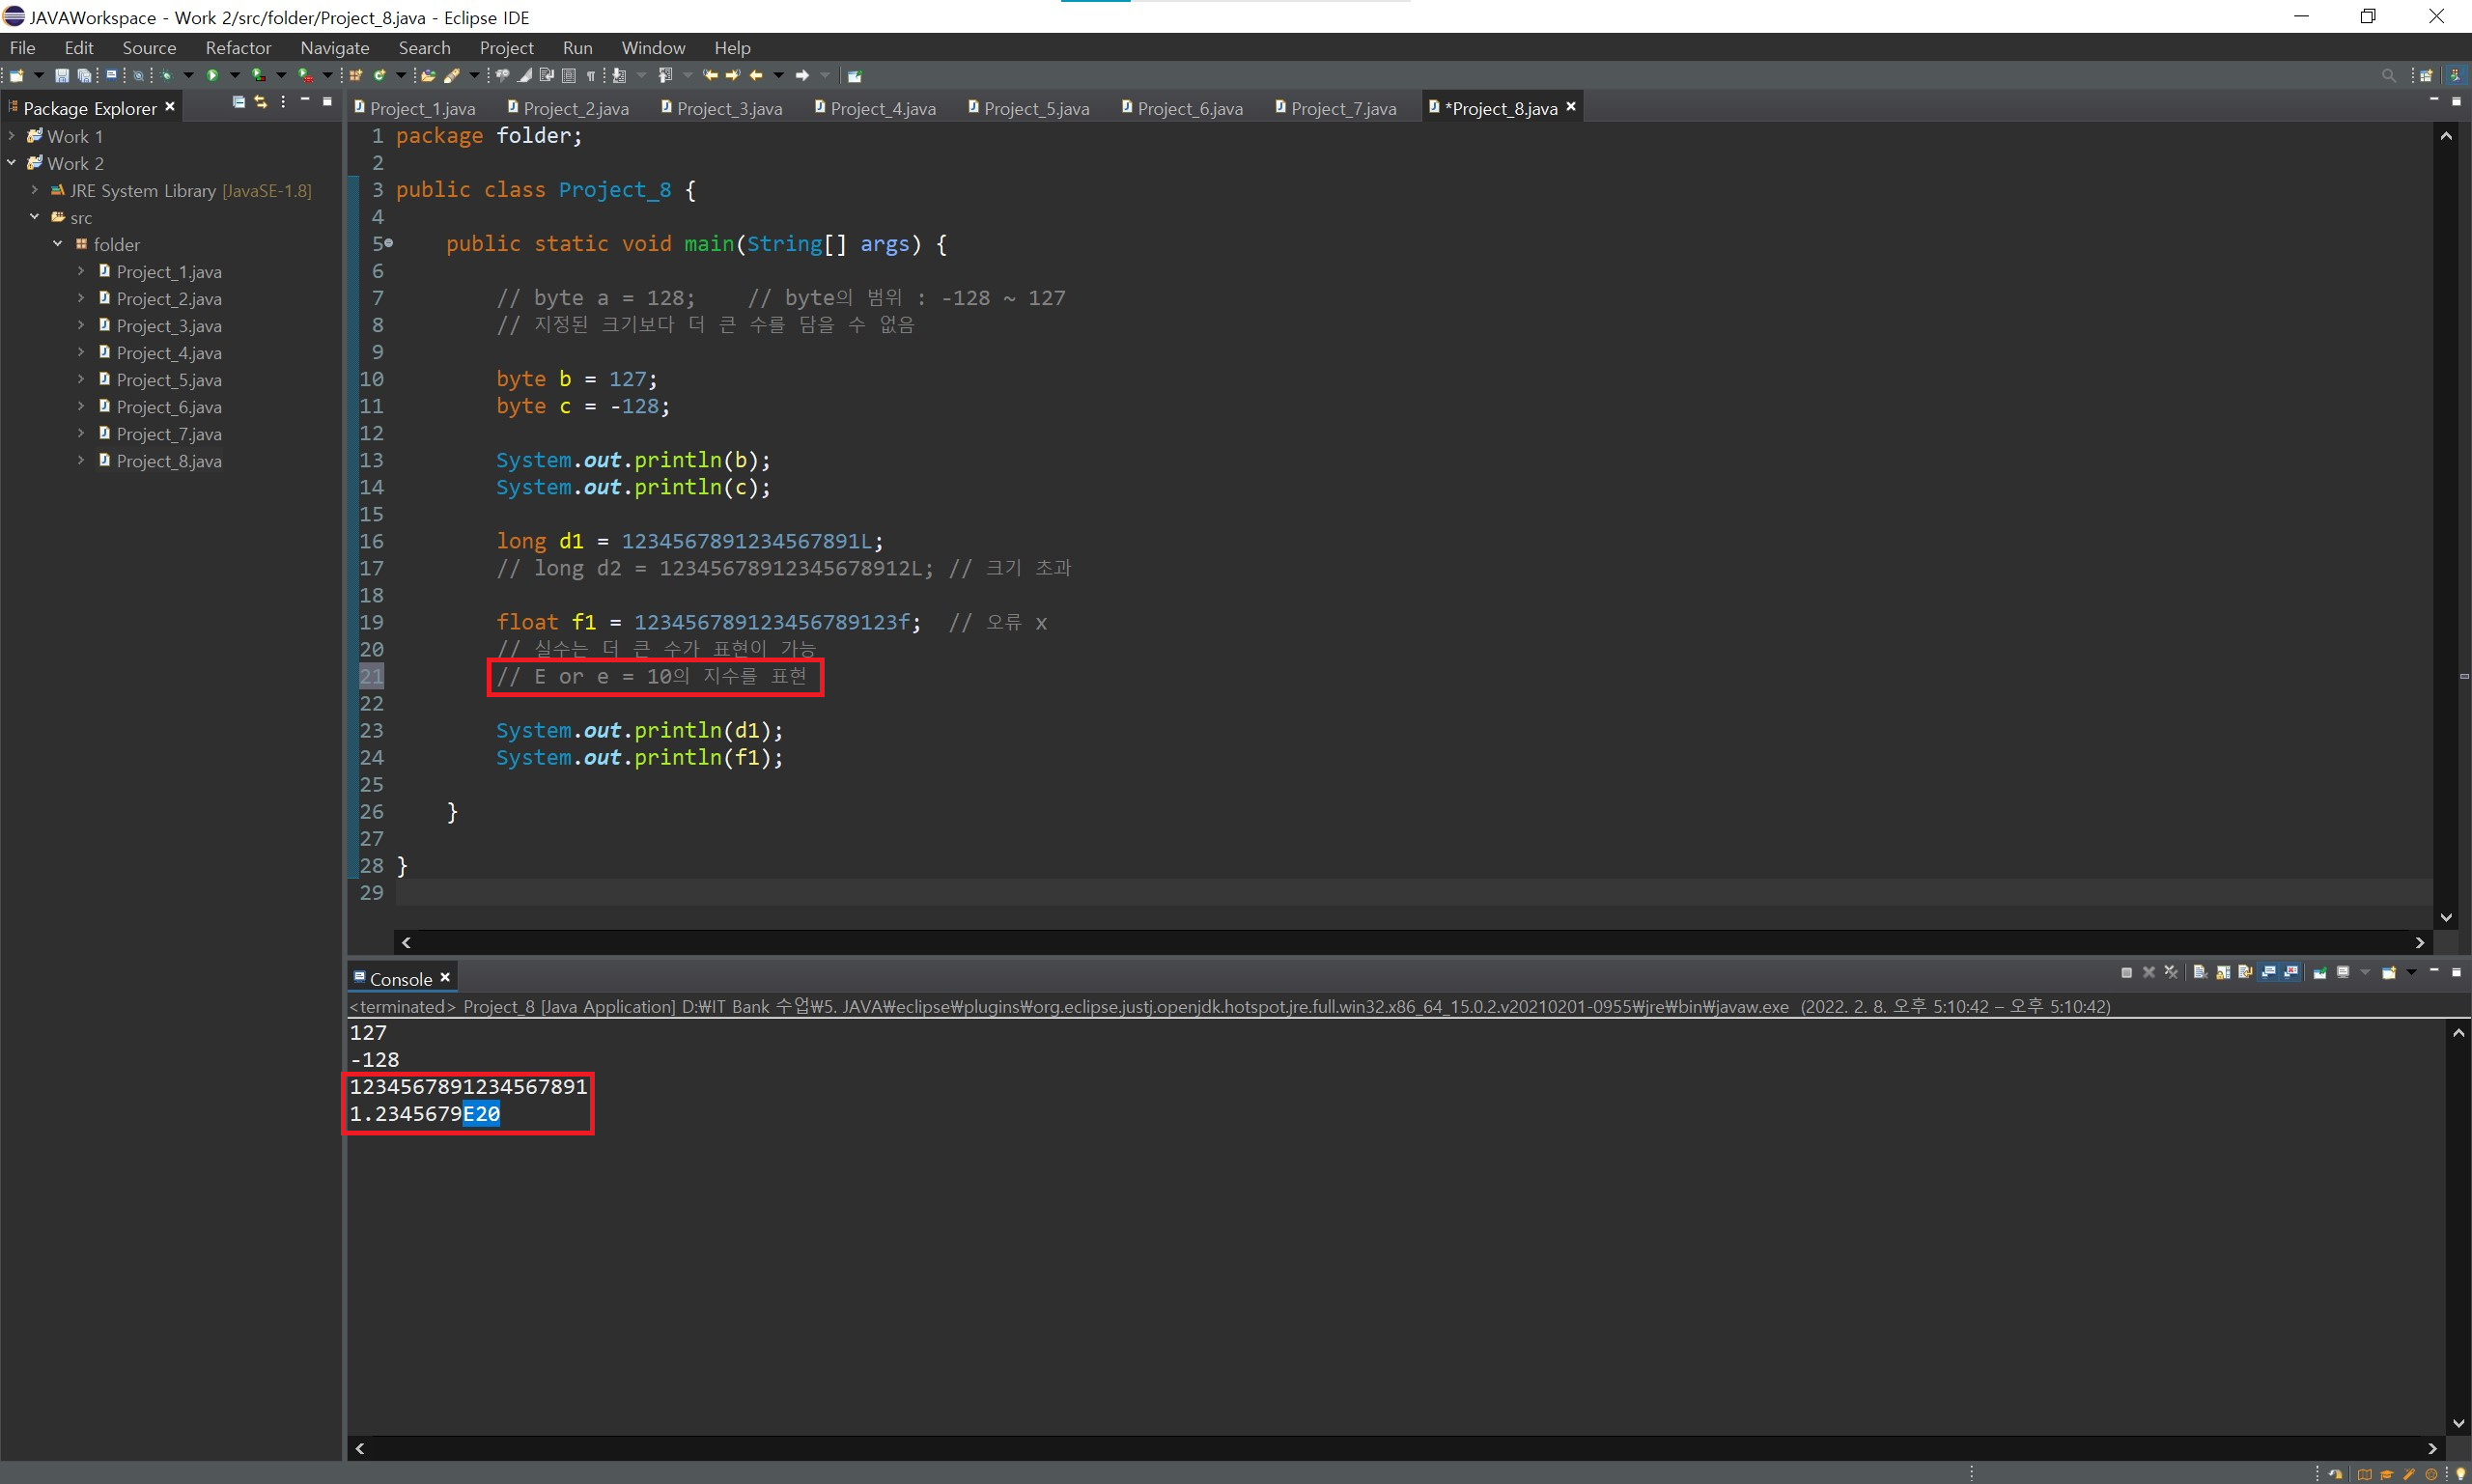Click the Debug bug icon in toolbar
Screen dimensions: 2472x1484
(166, 75)
